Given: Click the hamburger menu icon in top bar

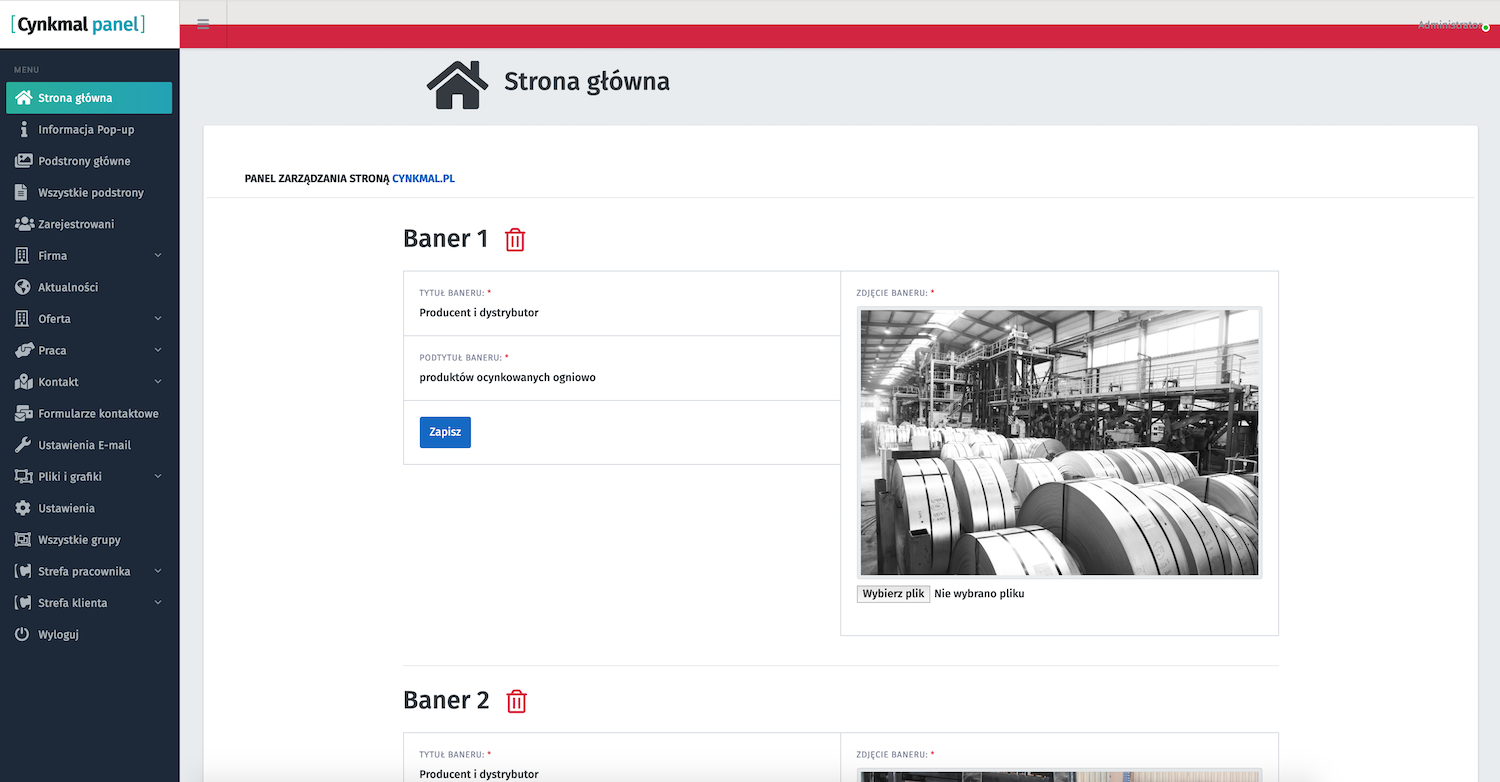Looking at the screenshot, I should [203, 24].
